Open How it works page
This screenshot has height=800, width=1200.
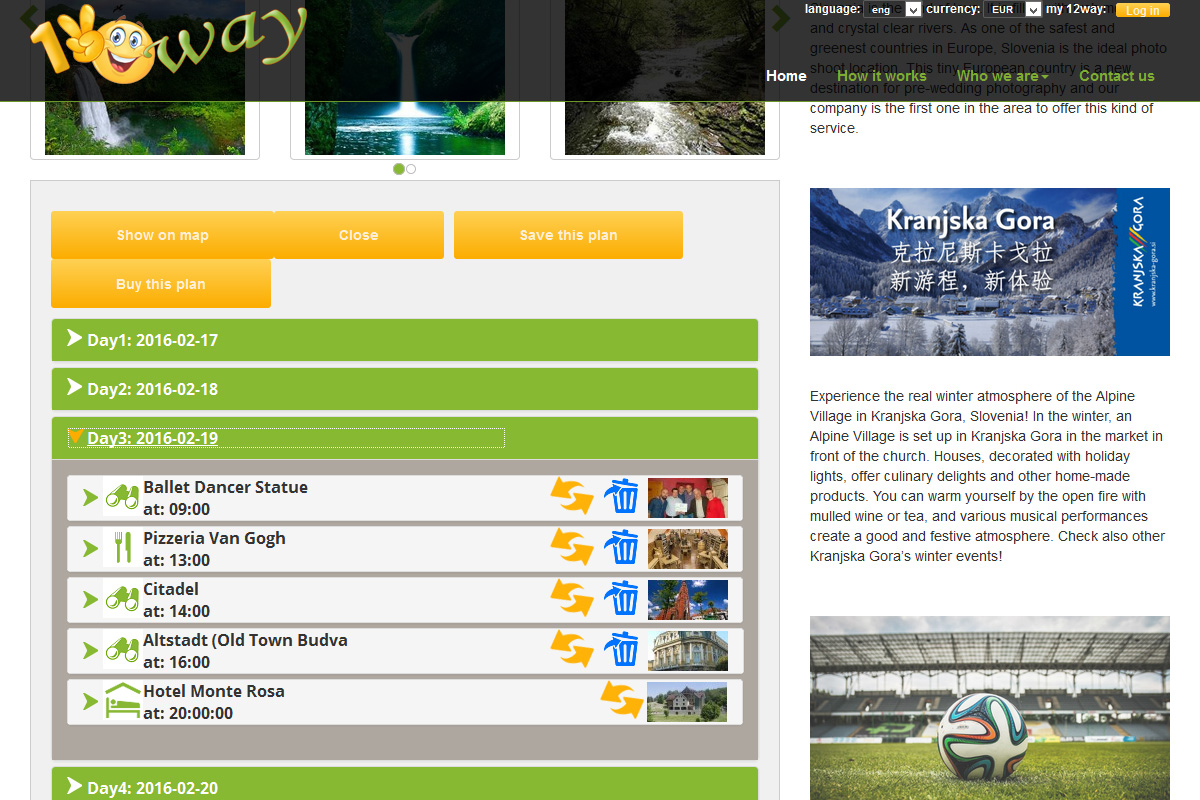point(882,76)
